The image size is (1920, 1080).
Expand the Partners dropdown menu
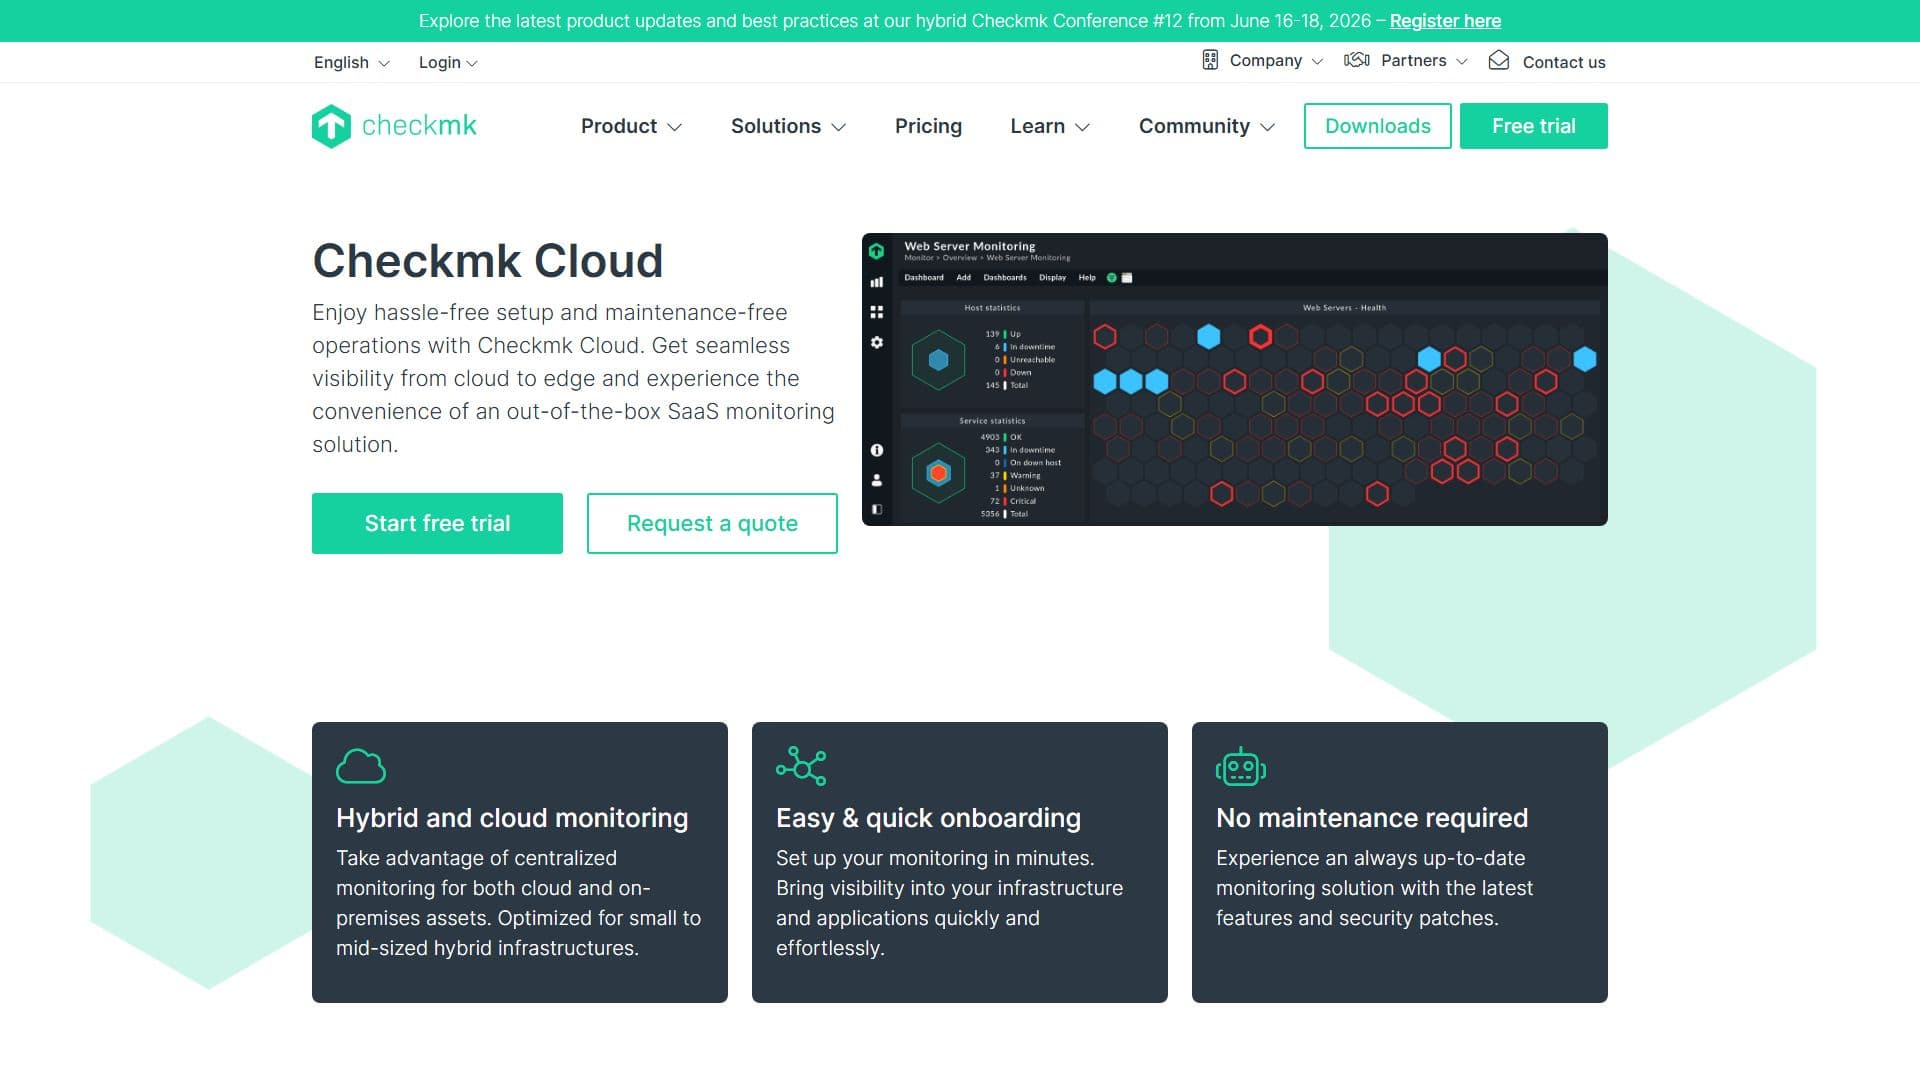click(1424, 61)
